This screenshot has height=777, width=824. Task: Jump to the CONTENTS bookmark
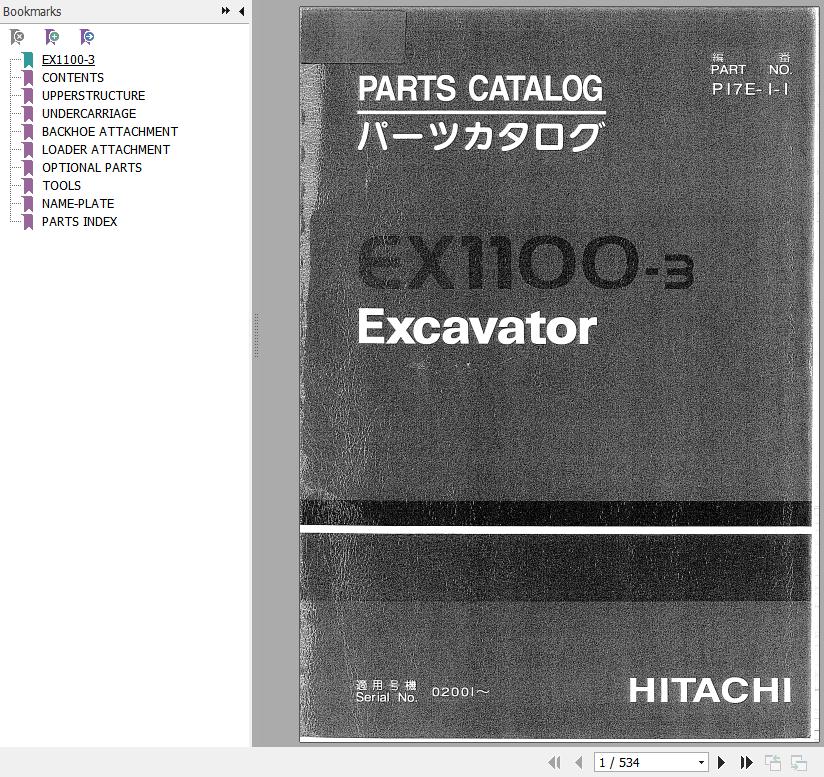tap(73, 78)
